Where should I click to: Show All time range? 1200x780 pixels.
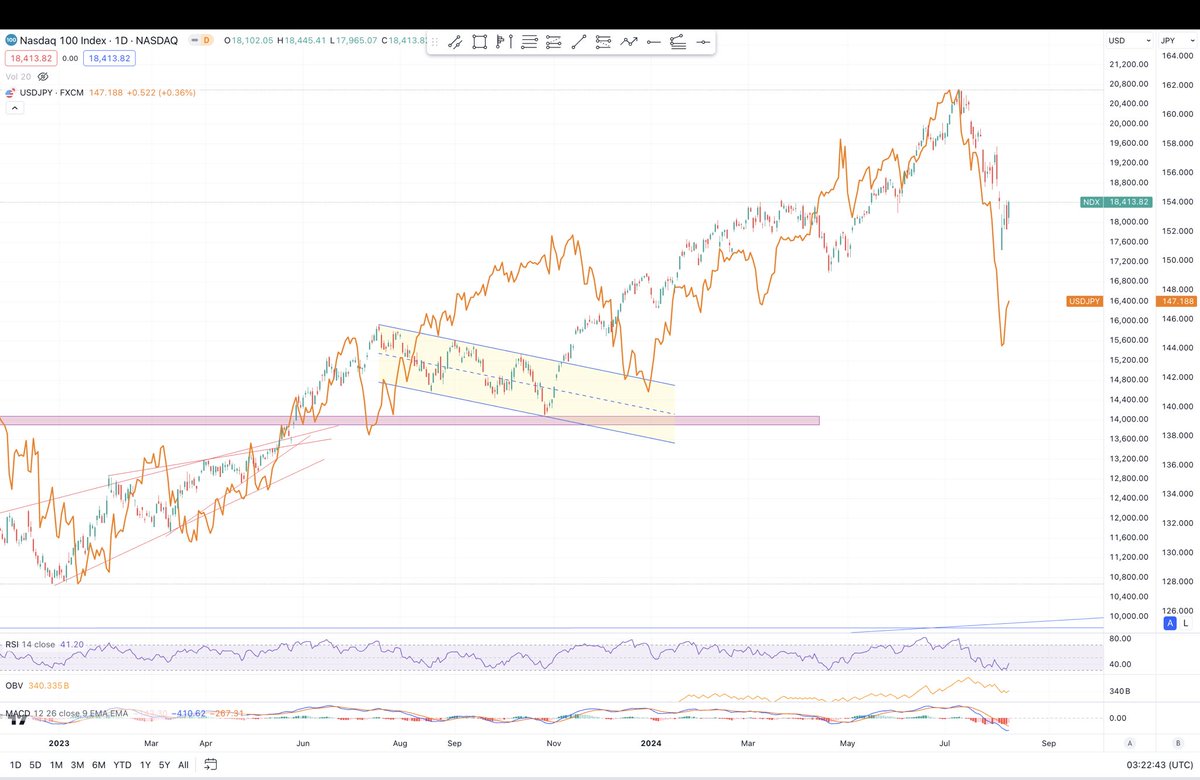click(183, 765)
